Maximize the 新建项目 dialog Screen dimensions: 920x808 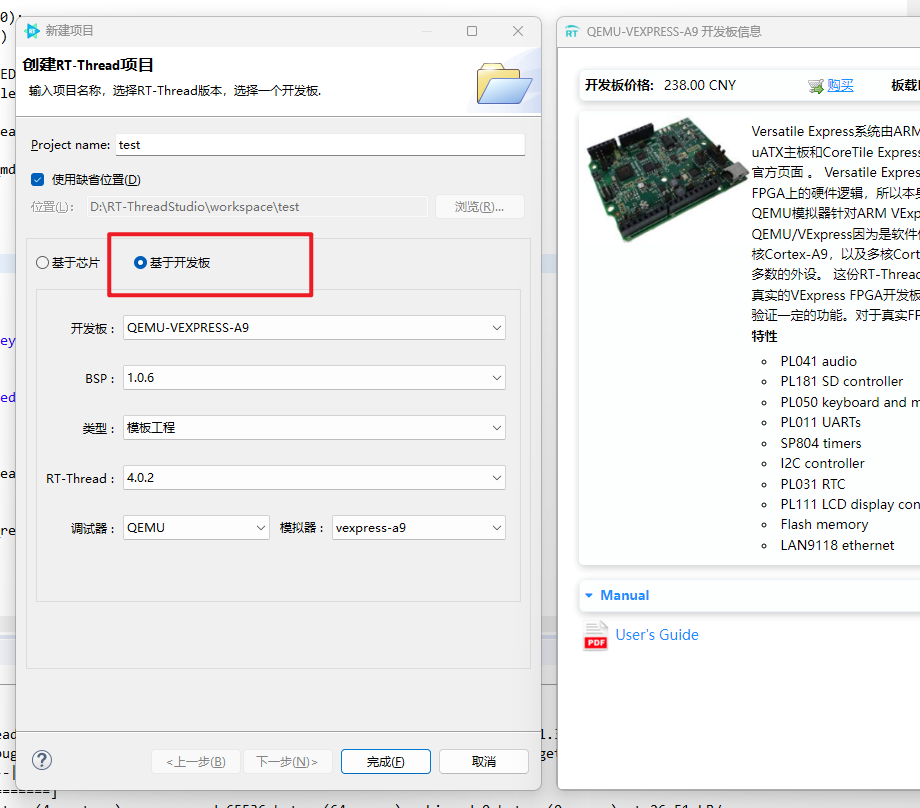472,31
